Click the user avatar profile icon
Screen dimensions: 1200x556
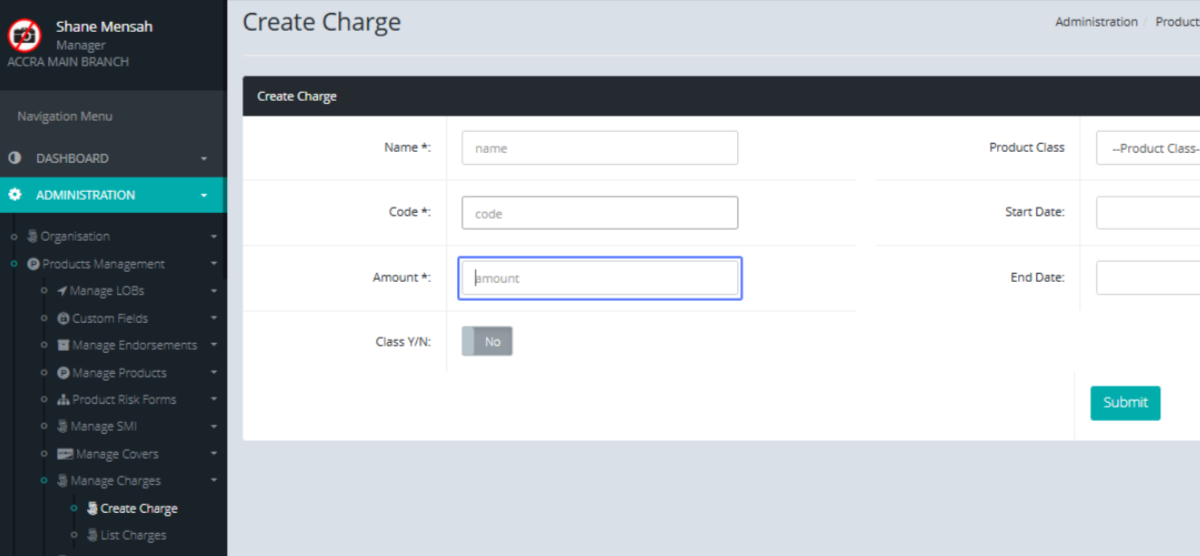coord(24,36)
